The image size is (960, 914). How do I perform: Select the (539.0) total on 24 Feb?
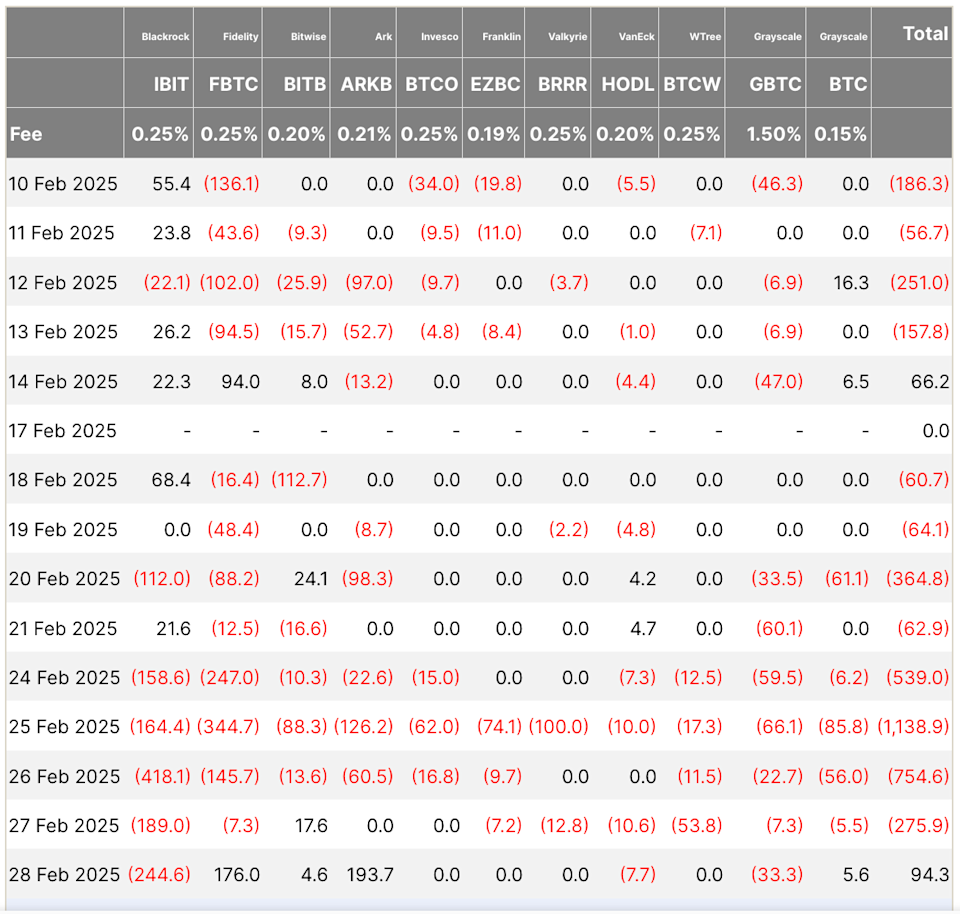tap(918, 677)
